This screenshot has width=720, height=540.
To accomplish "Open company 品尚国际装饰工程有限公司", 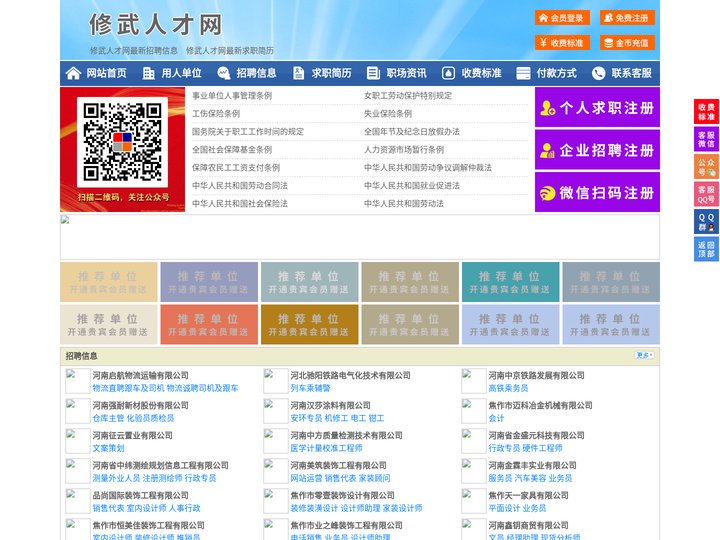I will (x=141, y=495).
